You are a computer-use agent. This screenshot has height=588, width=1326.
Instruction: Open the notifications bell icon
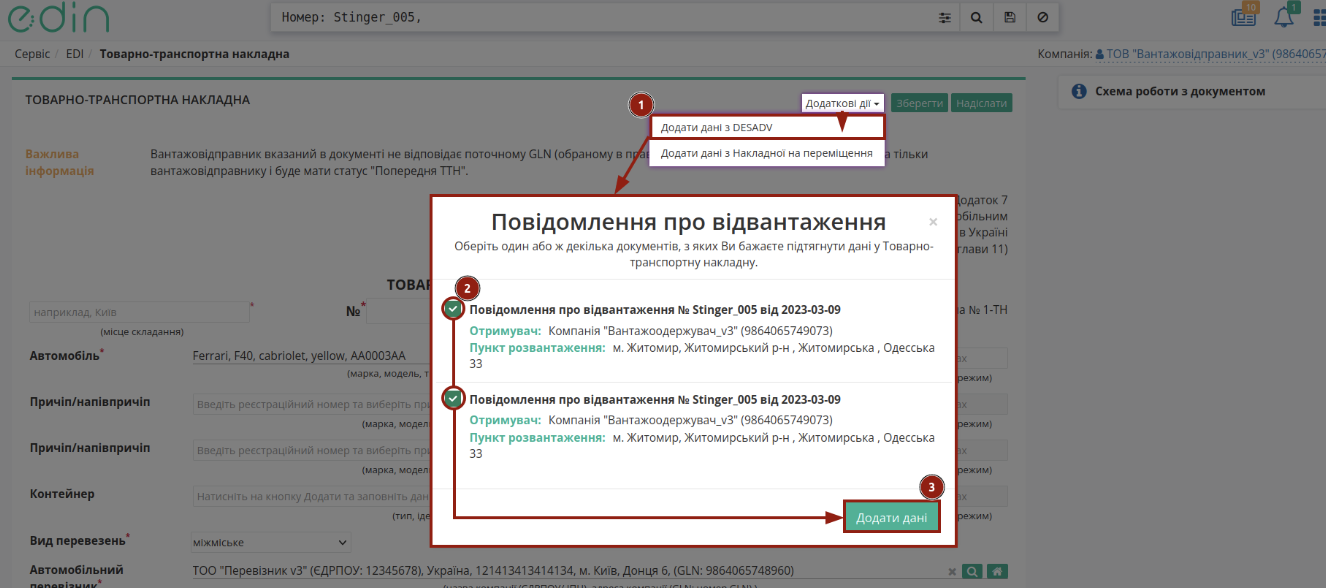coord(1284,16)
